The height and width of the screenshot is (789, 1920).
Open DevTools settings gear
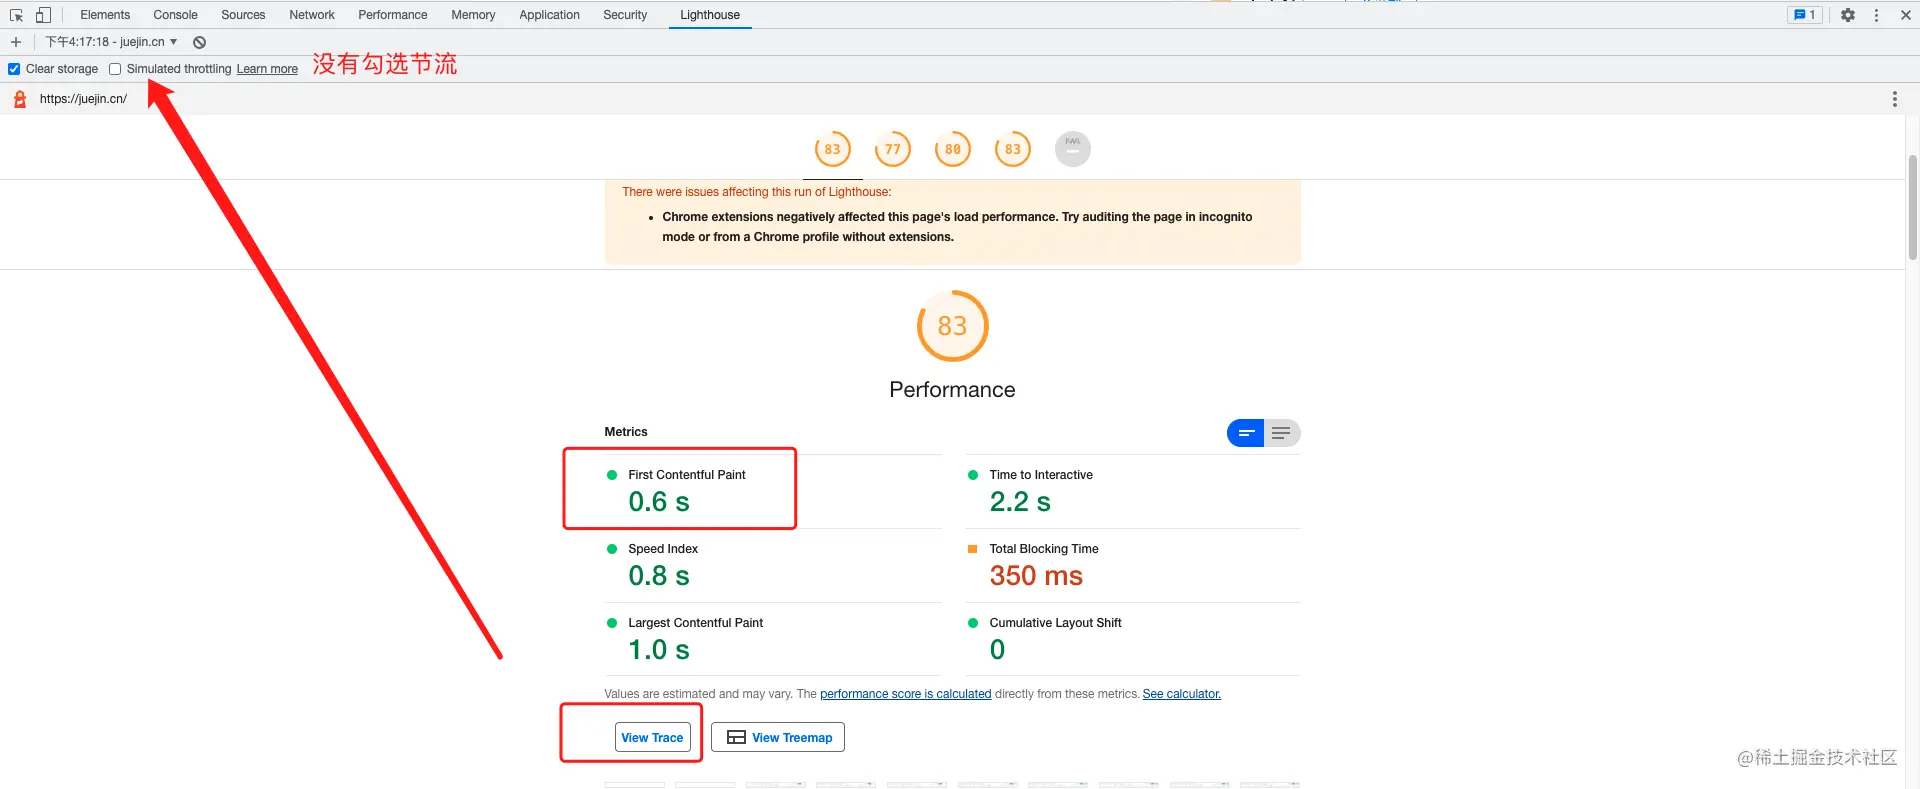pos(1848,15)
